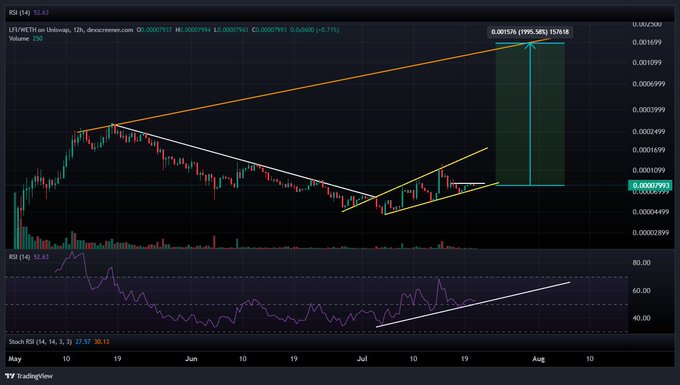
Task: Click the cyan price-range measurement arrow
Action: [530, 114]
